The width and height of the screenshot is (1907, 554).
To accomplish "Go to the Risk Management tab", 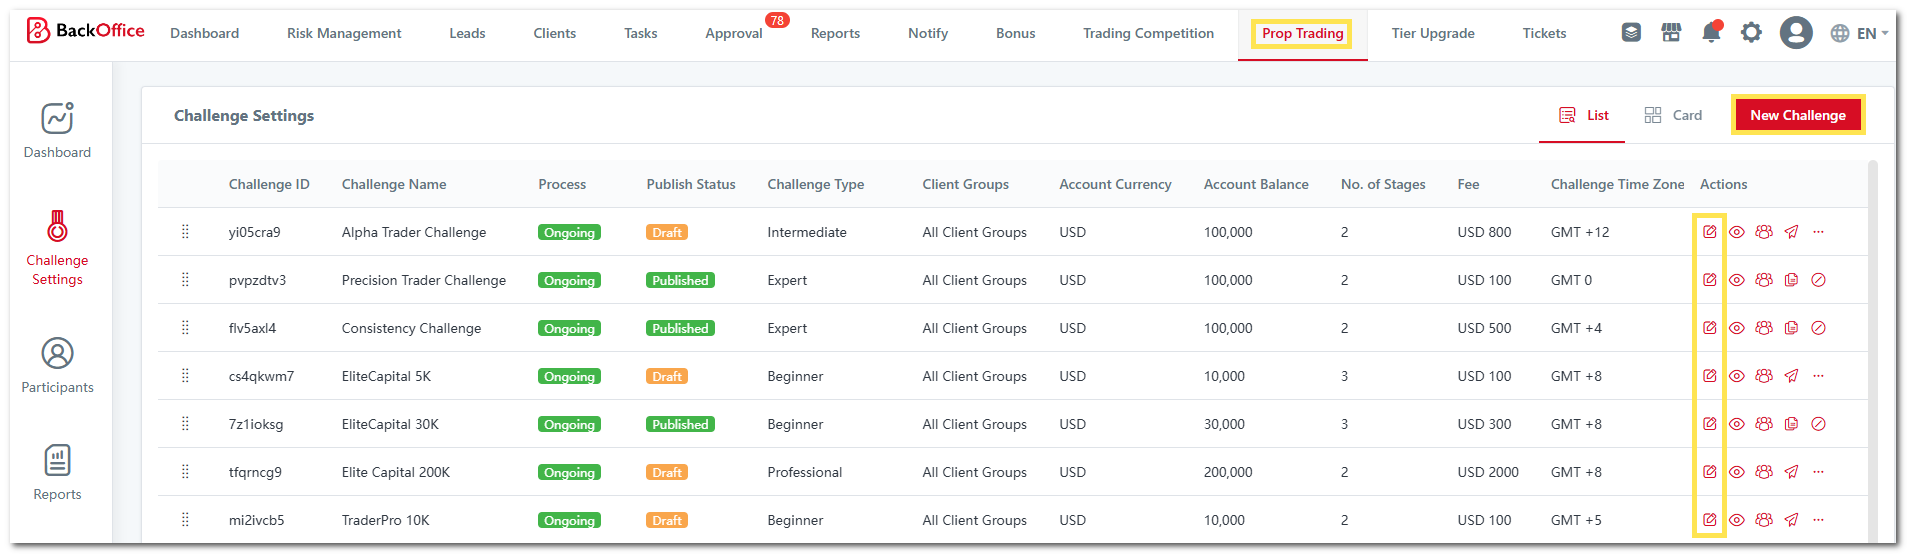I will (x=344, y=33).
